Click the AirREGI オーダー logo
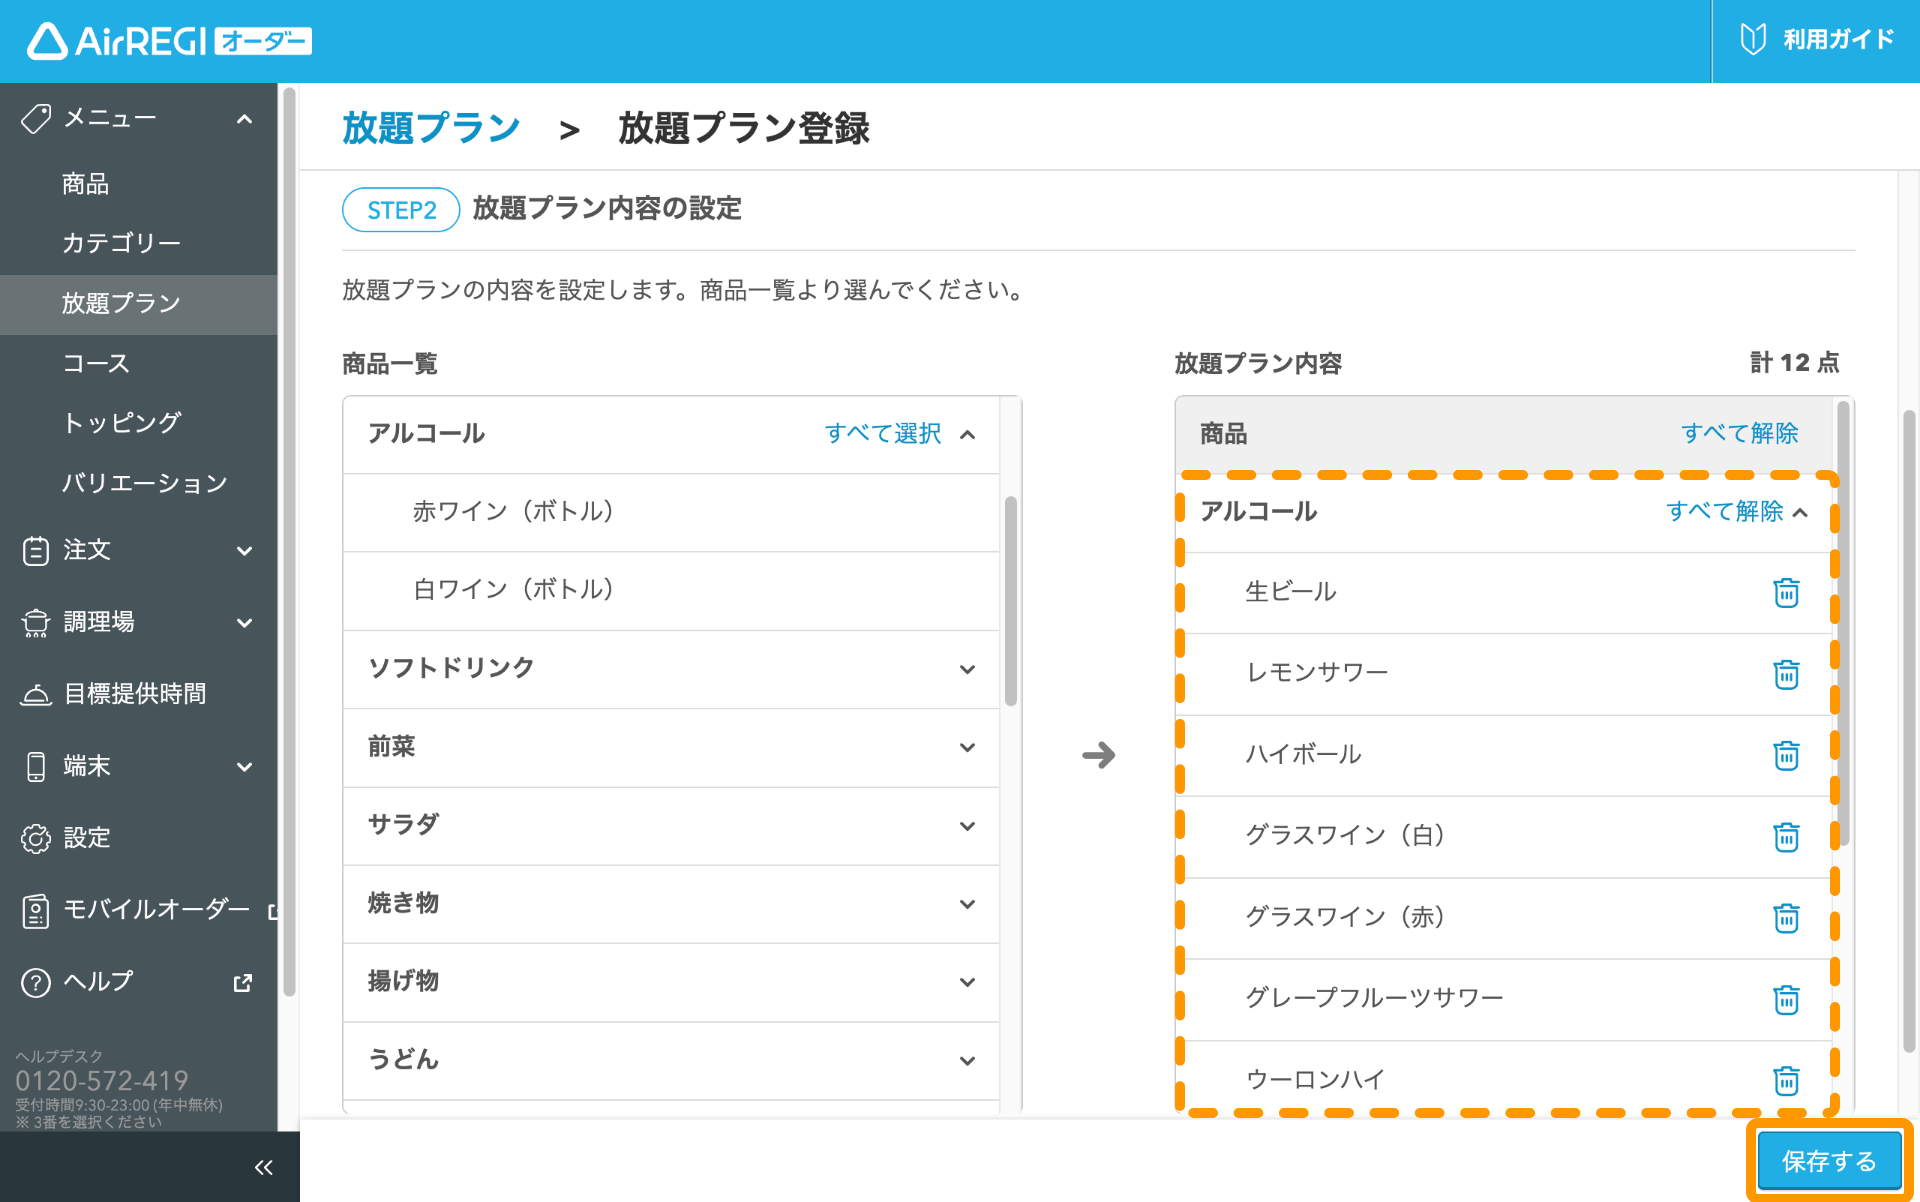Image resolution: width=1920 pixels, height=1202 pixels. [169, 41]
